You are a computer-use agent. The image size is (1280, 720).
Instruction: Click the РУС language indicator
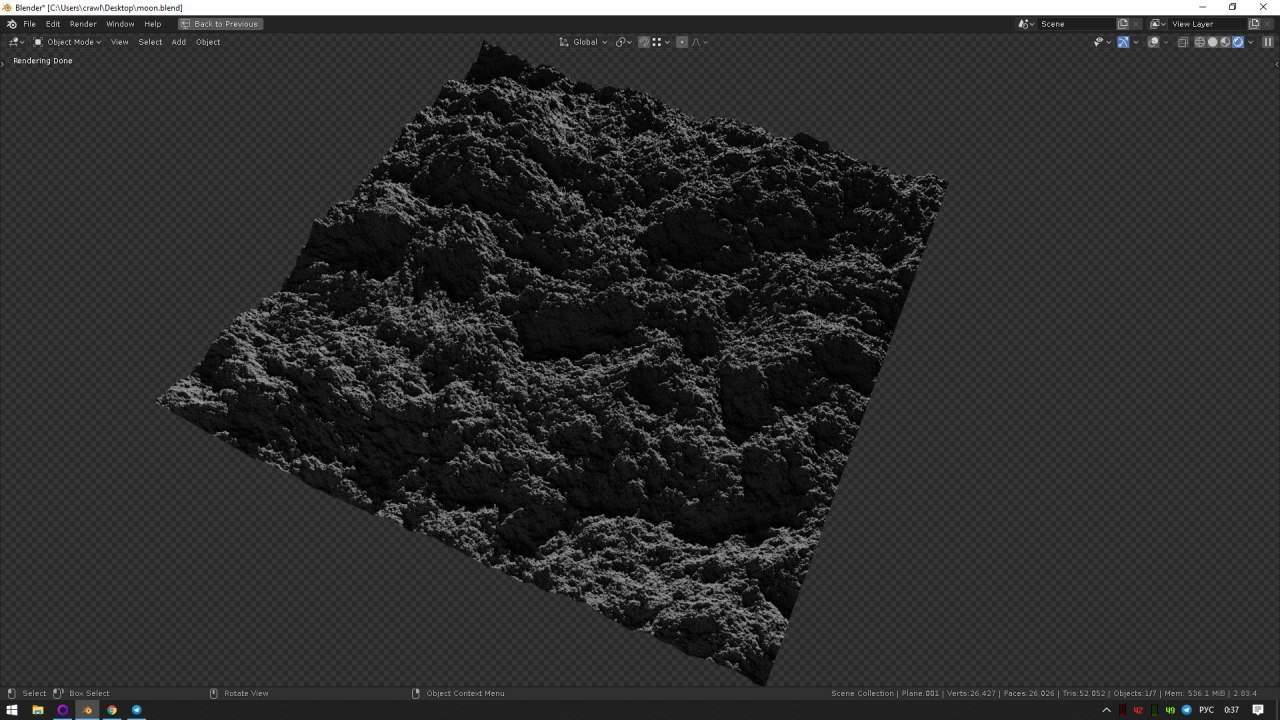[x=1206, y=710]
